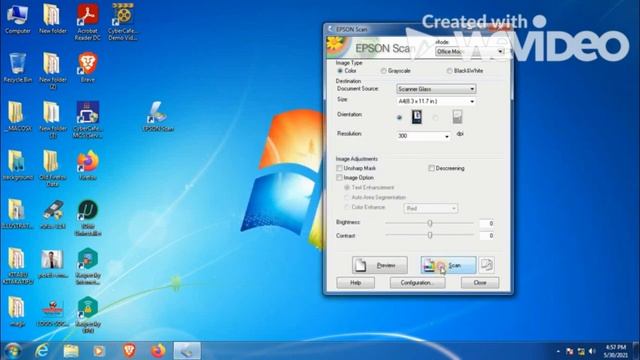Click the EPSON Scan taskbar button
640x360 pixels.
[187, 351]
